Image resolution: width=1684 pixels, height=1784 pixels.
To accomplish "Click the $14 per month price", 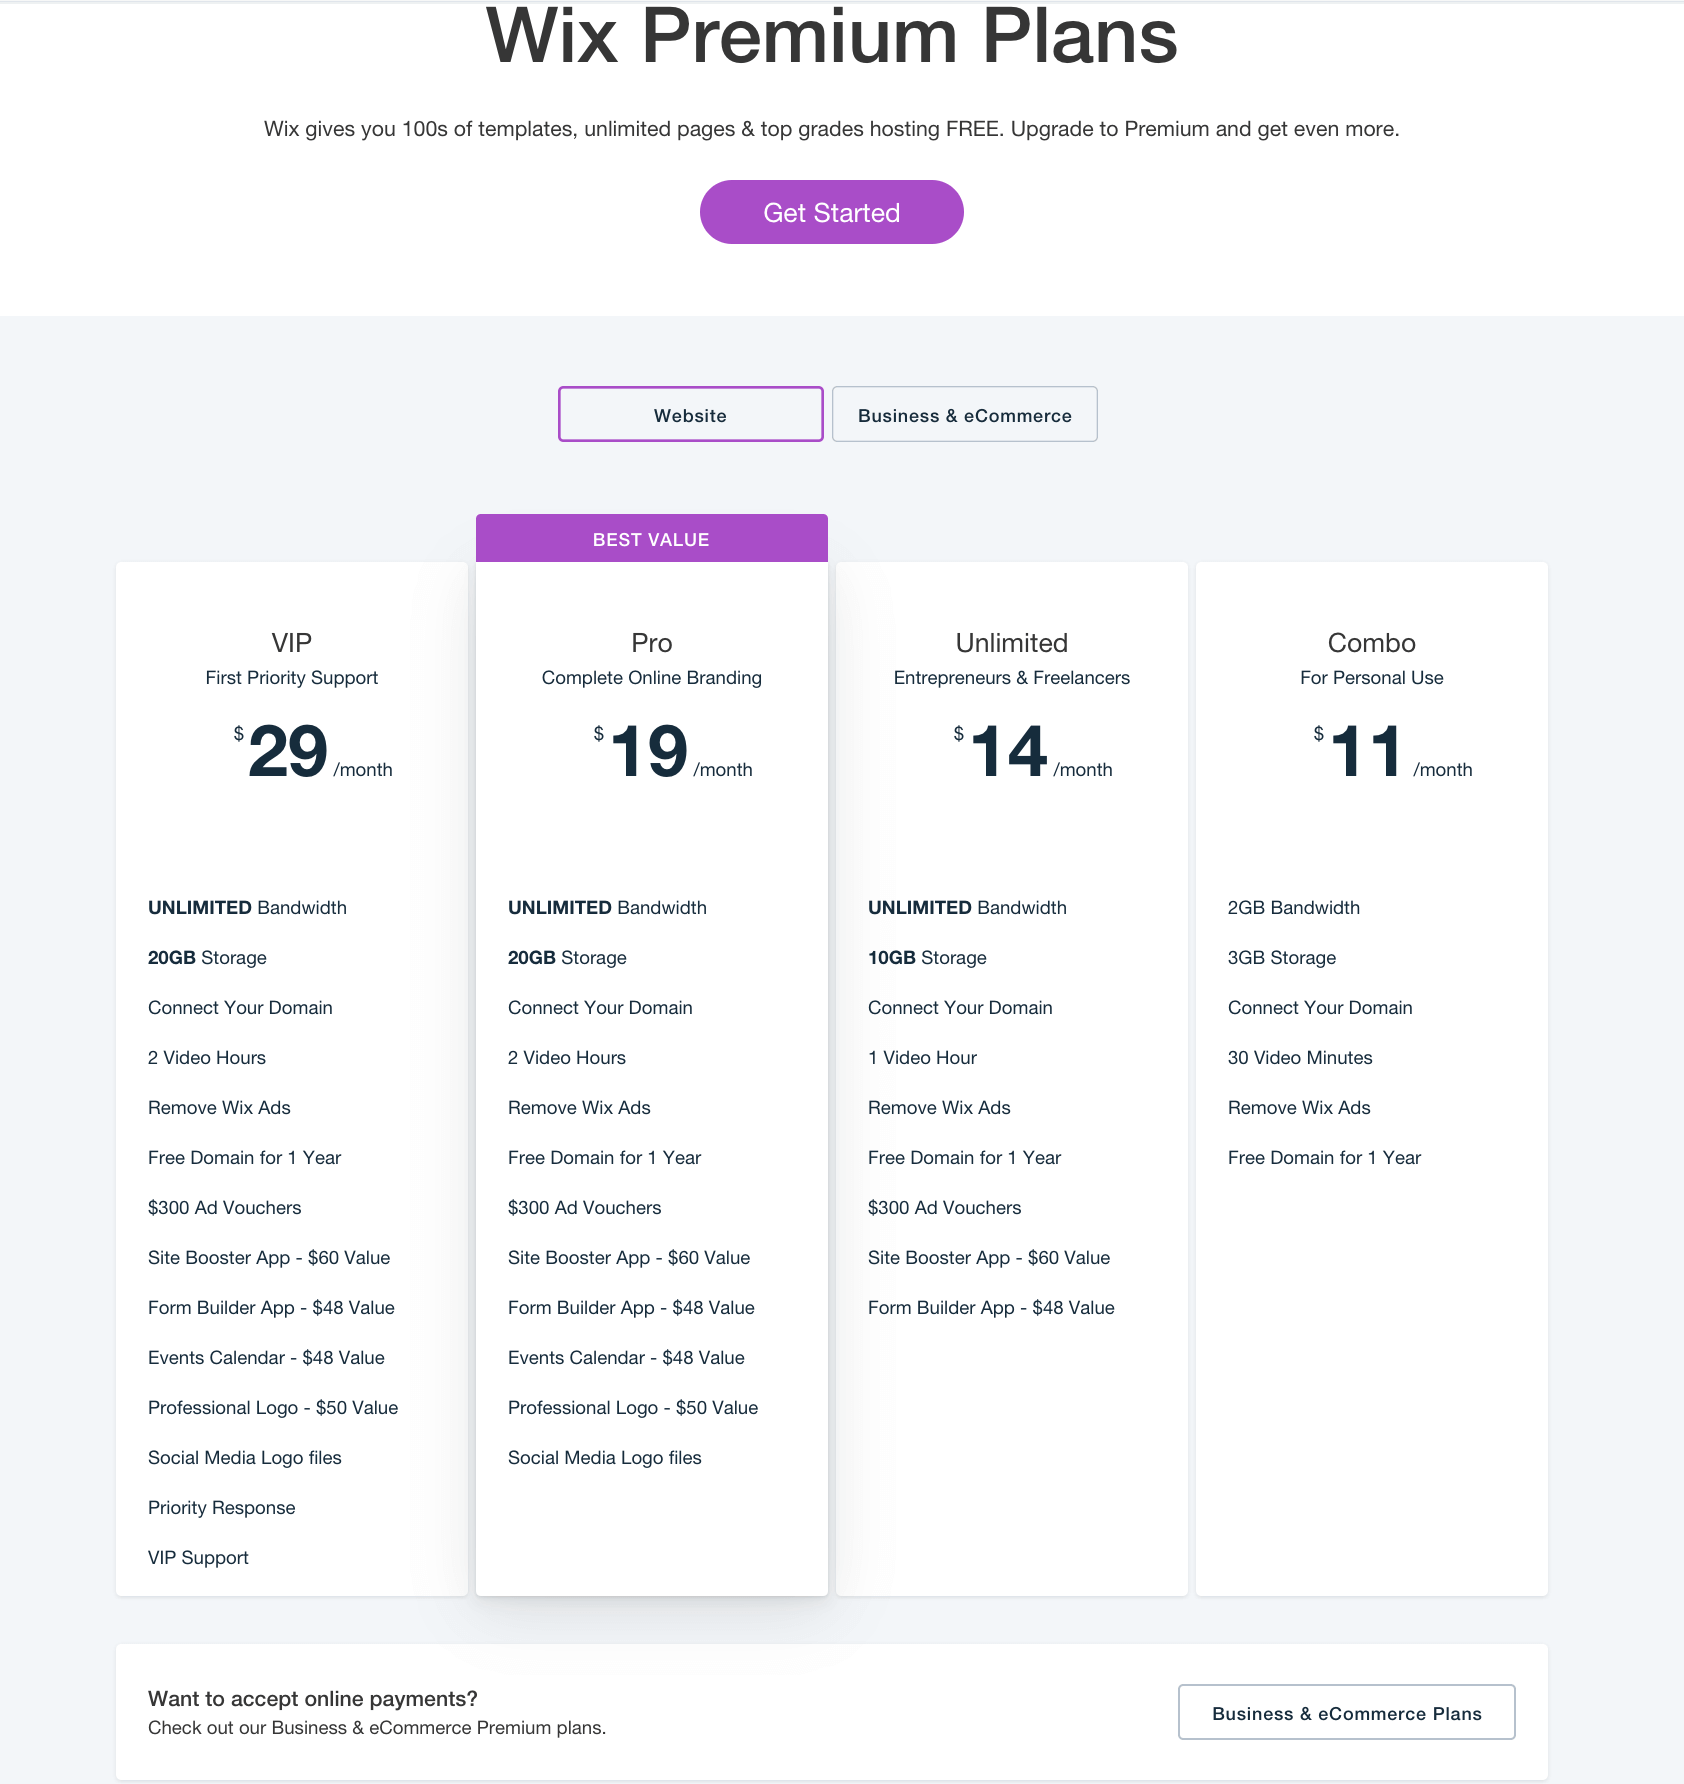I will (x=1032, y=751).
